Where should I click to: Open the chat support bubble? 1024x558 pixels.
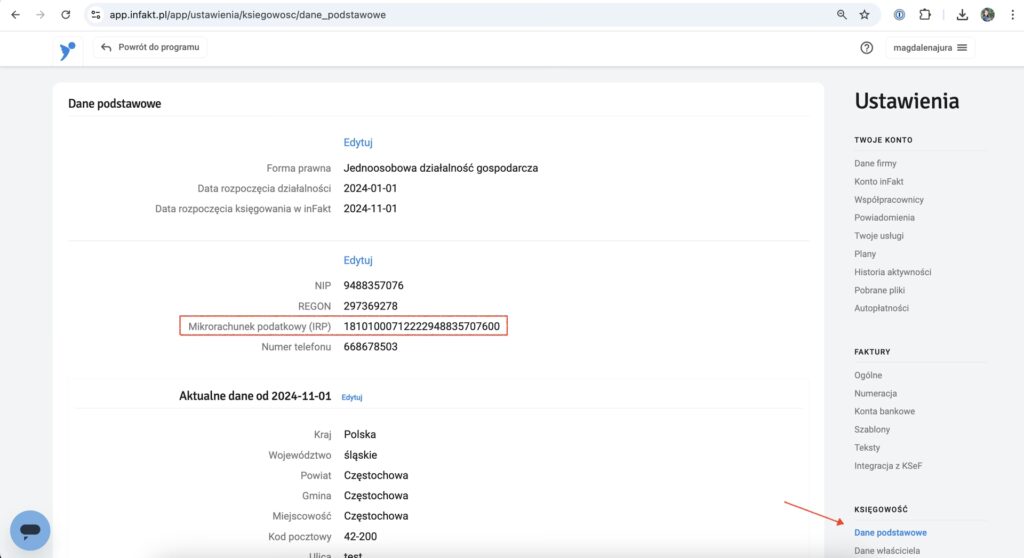coord(30,530)
